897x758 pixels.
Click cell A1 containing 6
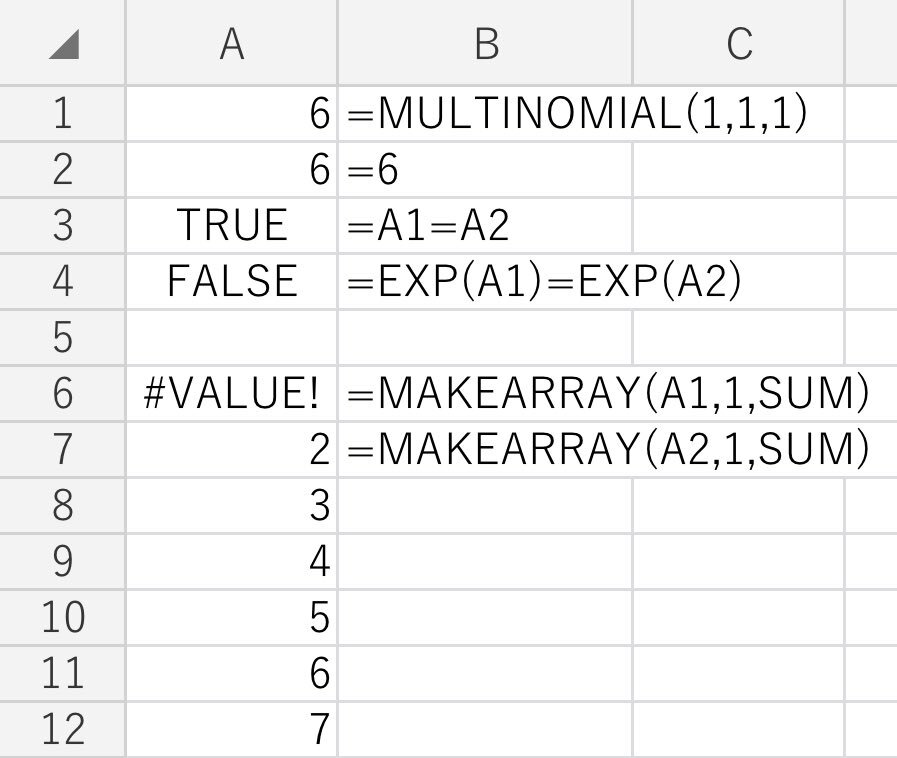pos(231,114)
